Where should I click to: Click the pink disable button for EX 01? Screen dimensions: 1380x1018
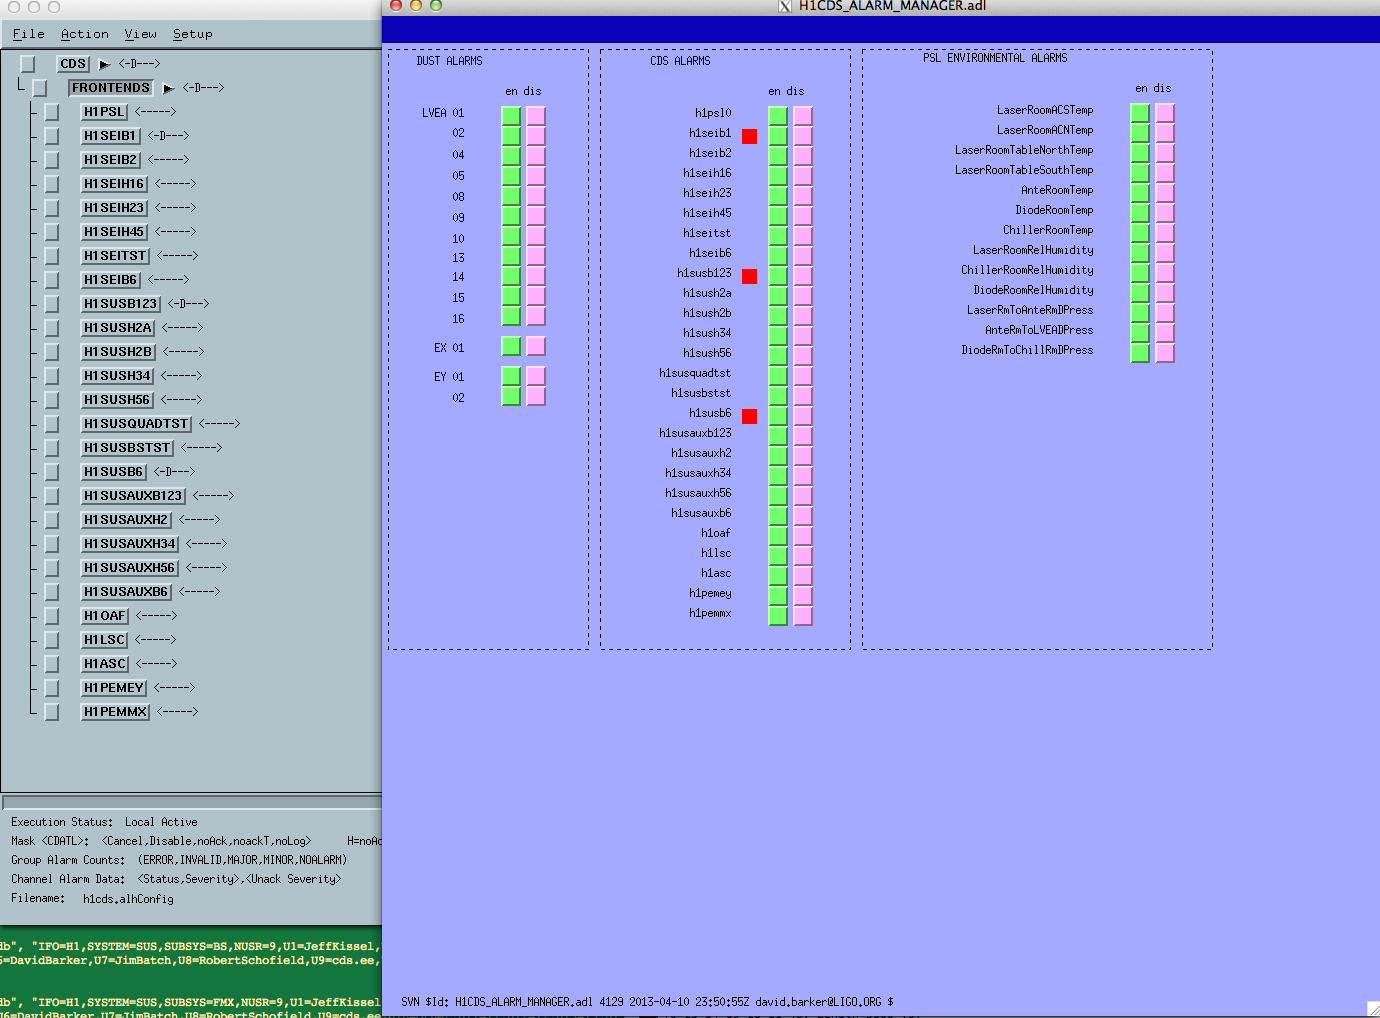[536, 346]
